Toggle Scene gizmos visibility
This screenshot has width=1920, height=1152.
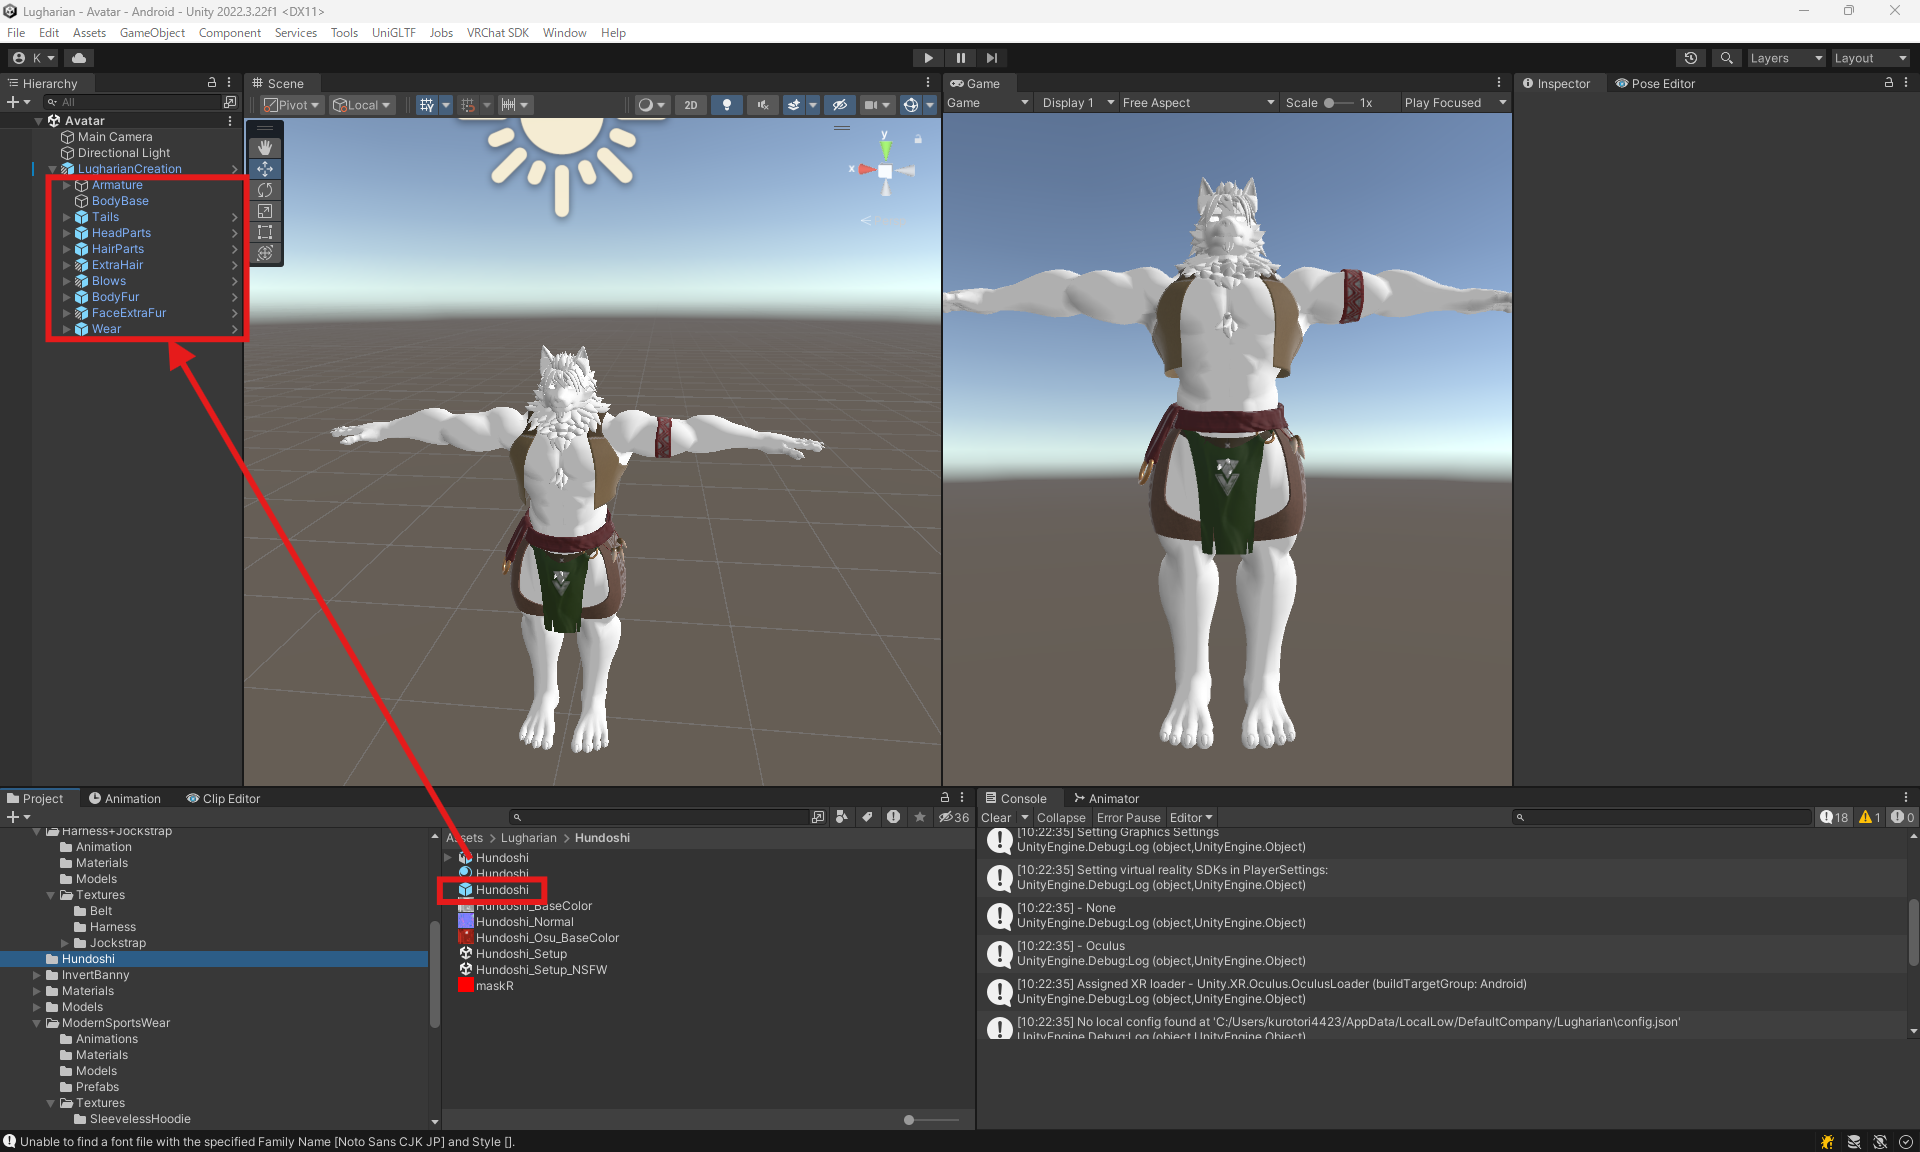click(910, 105)
